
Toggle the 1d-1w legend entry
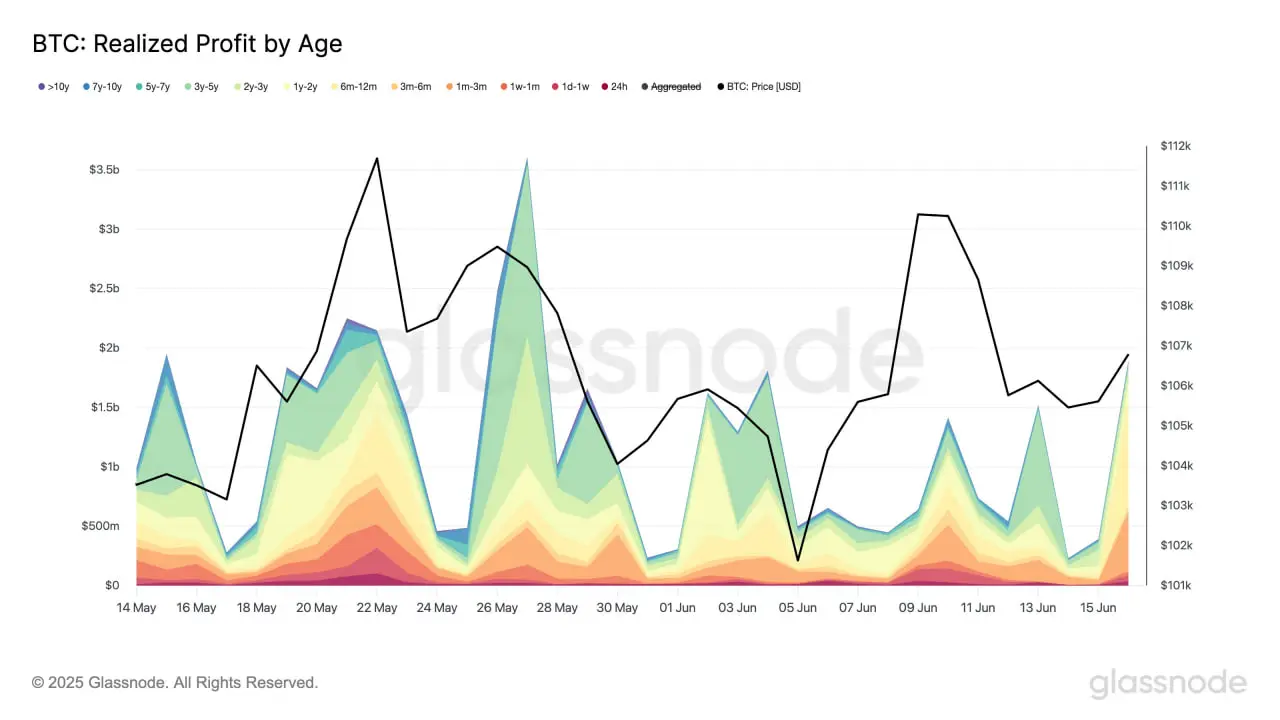click(573, 87)
